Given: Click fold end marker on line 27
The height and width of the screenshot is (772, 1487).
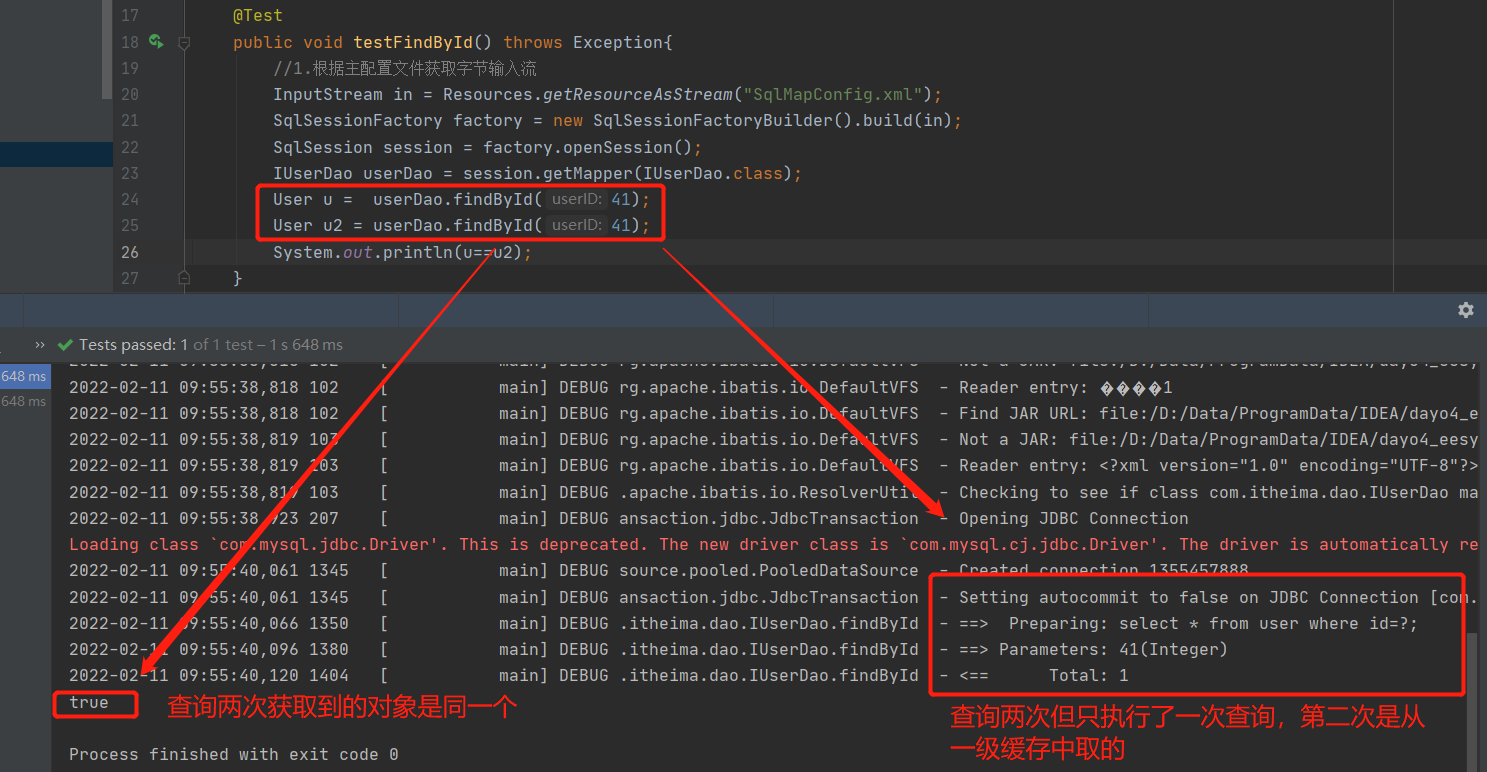Looking at the screenshot, I should coord(183,277).
